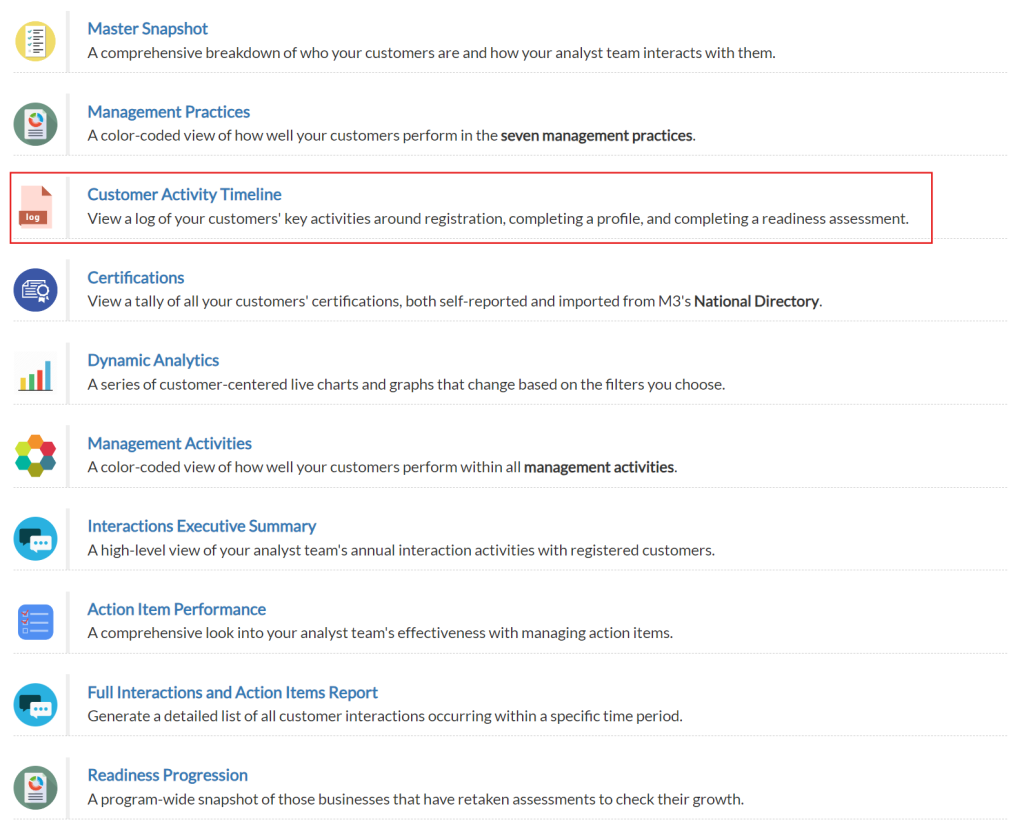Viewport: 1024px width, 840px height.
Task: Click the colorful hexagons Management Activities icon
Action: pos(36,456)
